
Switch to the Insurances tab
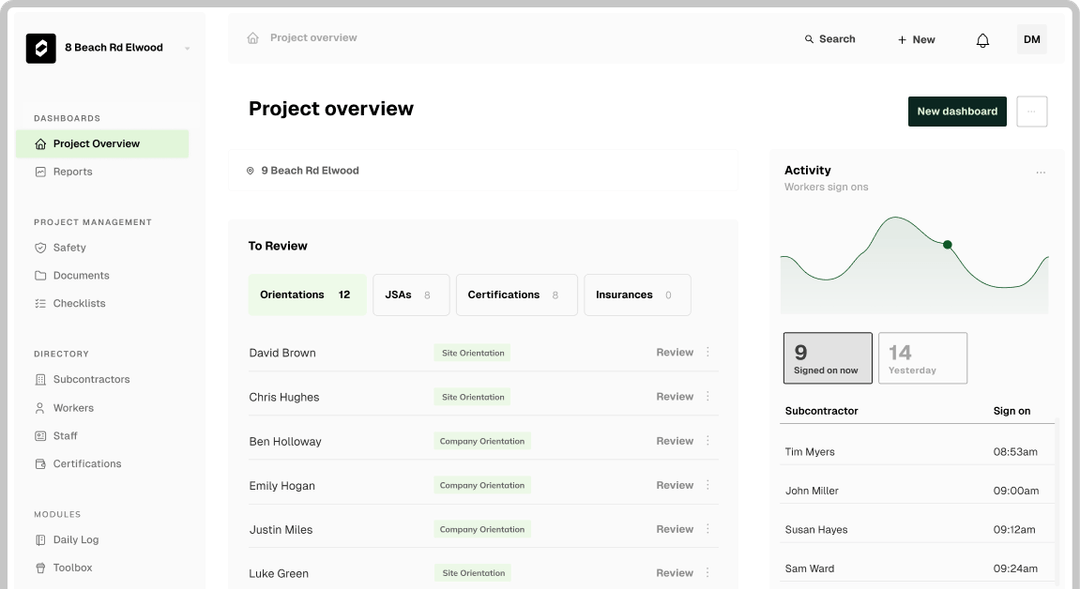(637, 294)
